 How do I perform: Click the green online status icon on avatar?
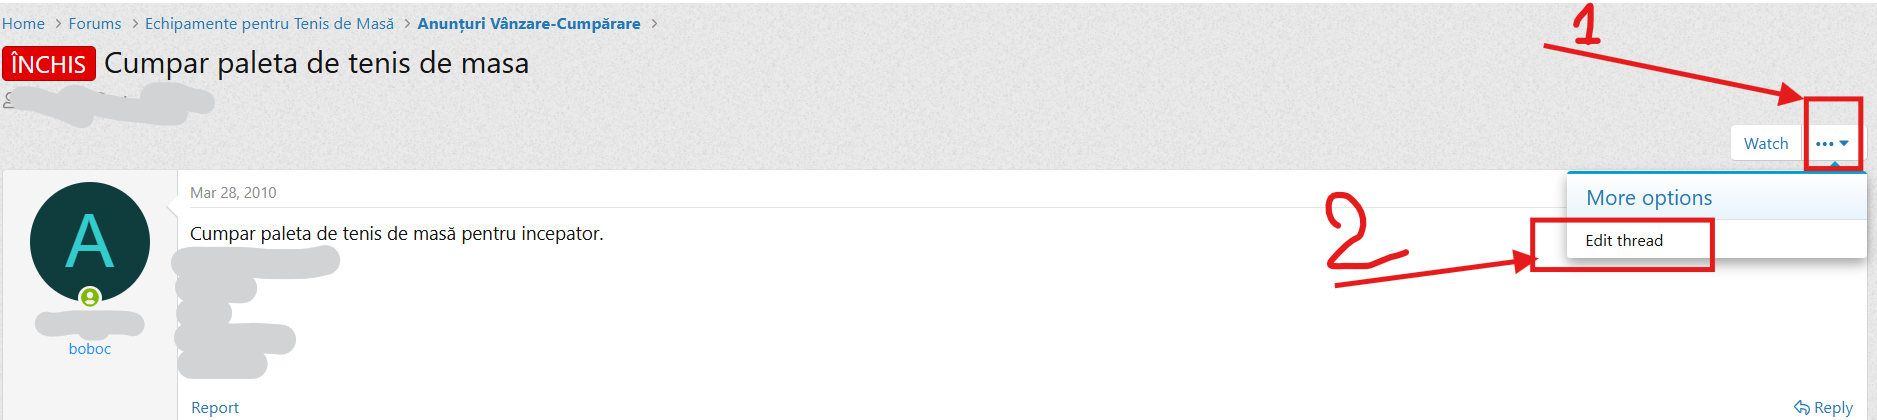pos(90,297)
